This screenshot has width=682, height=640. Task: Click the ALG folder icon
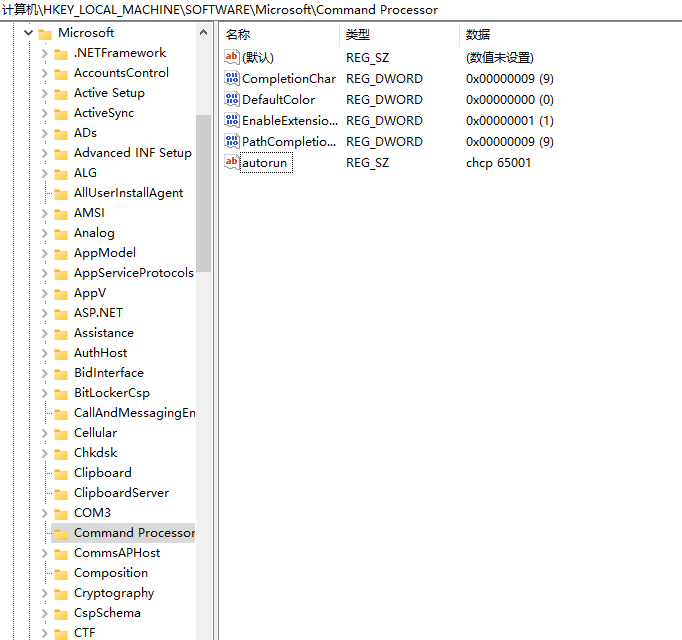61,174
